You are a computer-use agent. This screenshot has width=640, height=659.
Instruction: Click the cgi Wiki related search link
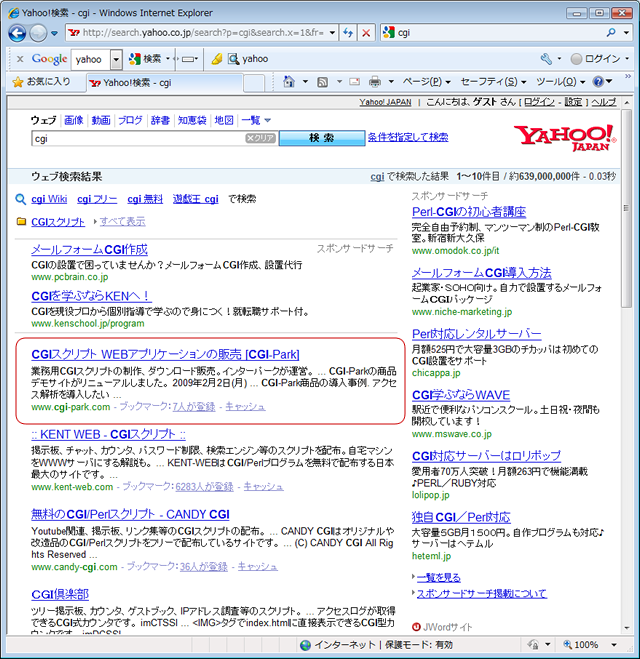(49, 199)
